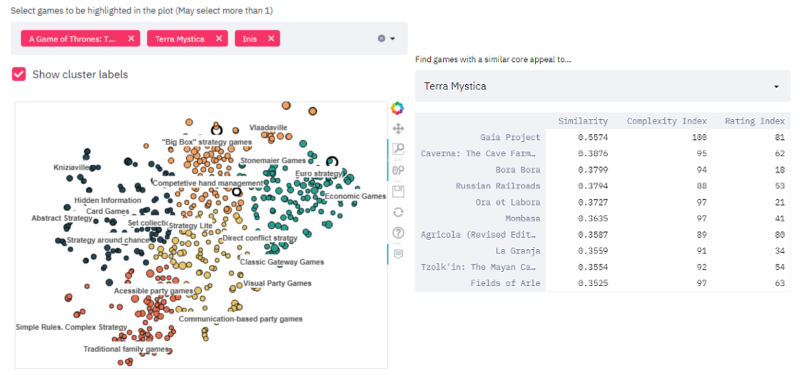Remove the Terra Mystica tag
The width and height of the screenshot is (800, 375).
219,38
